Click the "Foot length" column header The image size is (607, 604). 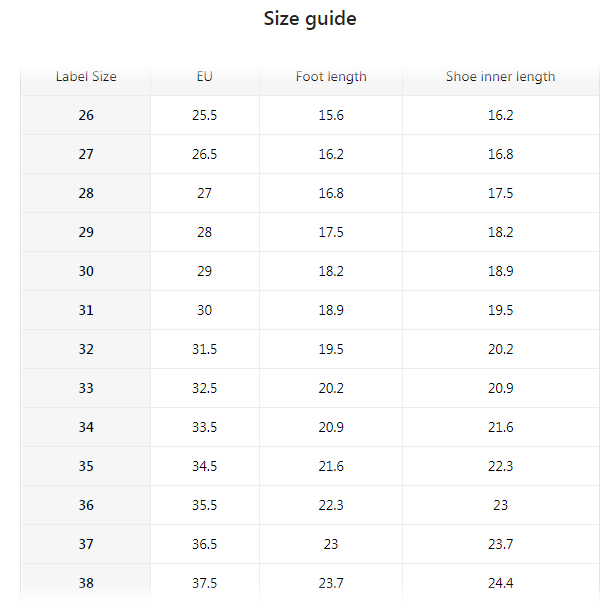(x=331, y=77)
